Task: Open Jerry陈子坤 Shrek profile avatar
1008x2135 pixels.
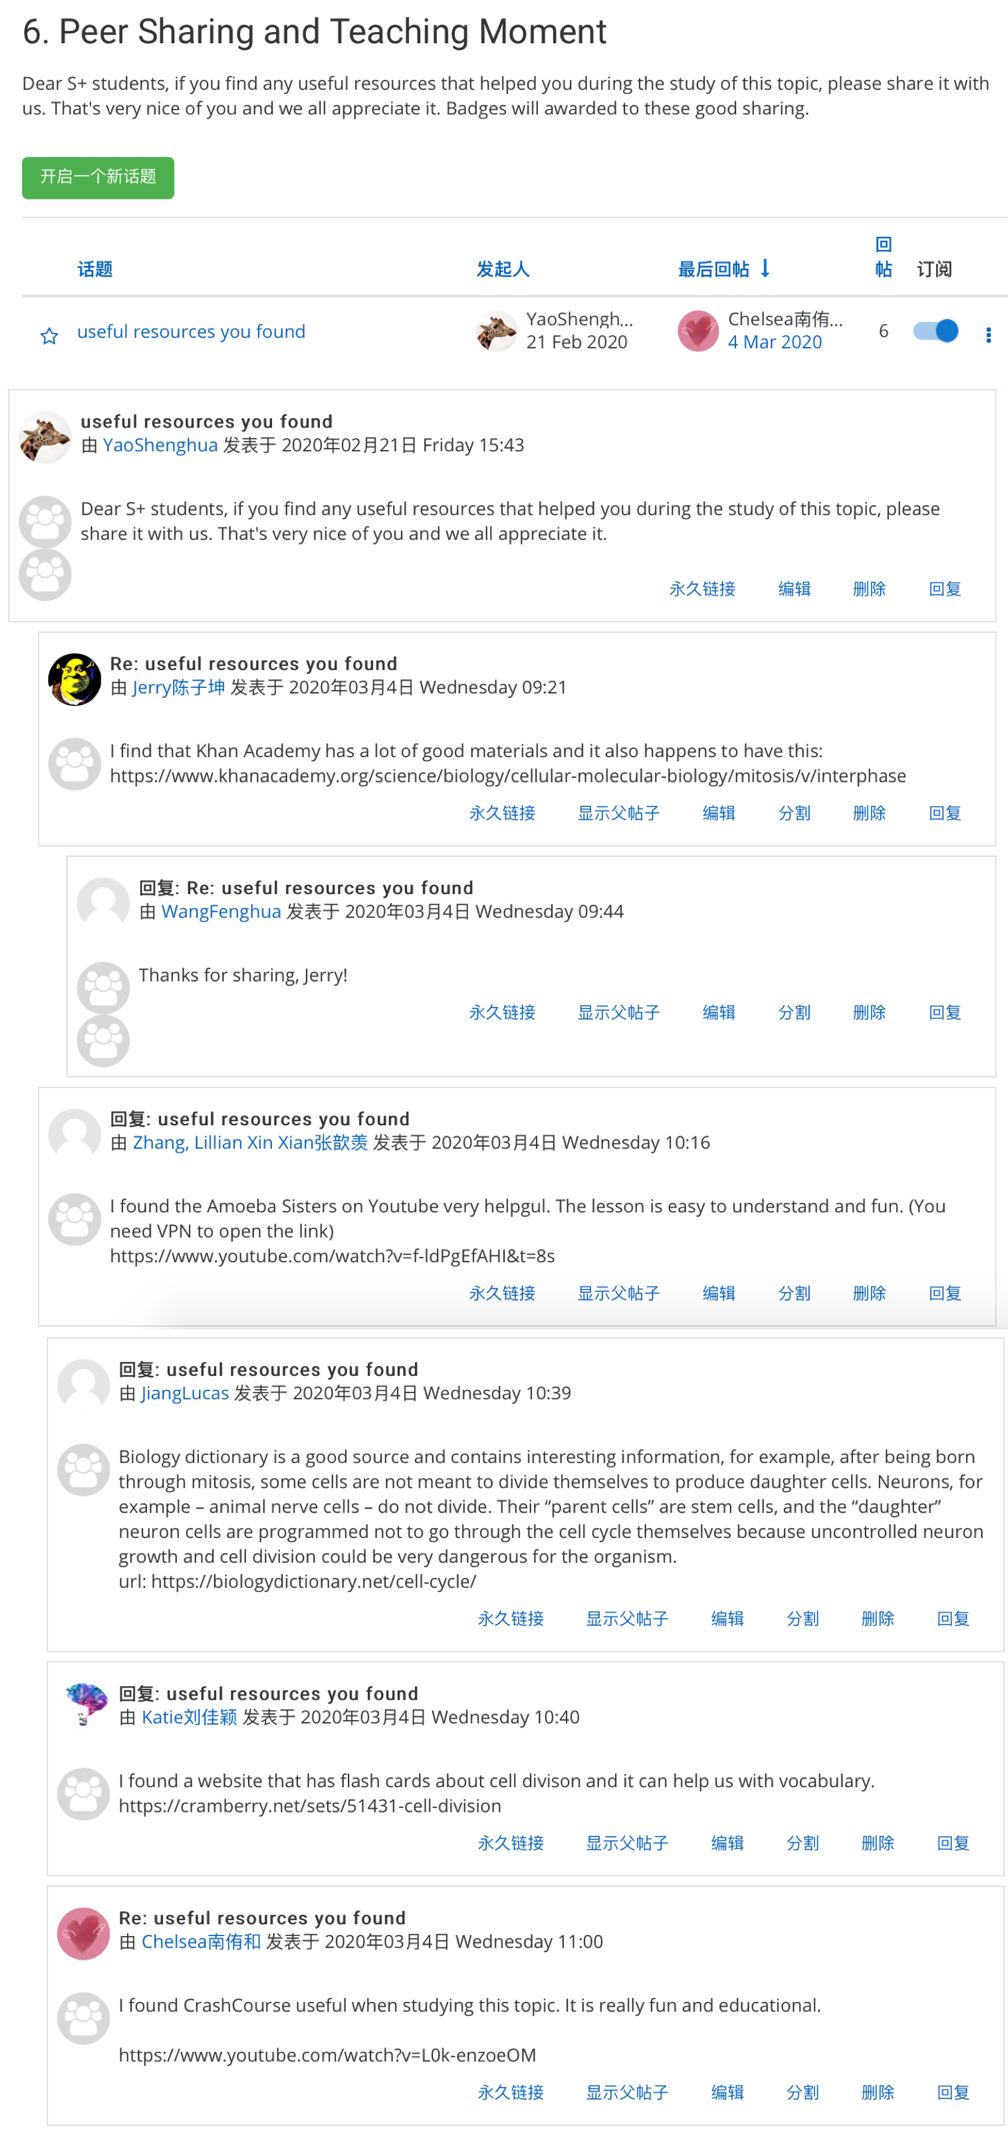Action: [x=75, y=679]
